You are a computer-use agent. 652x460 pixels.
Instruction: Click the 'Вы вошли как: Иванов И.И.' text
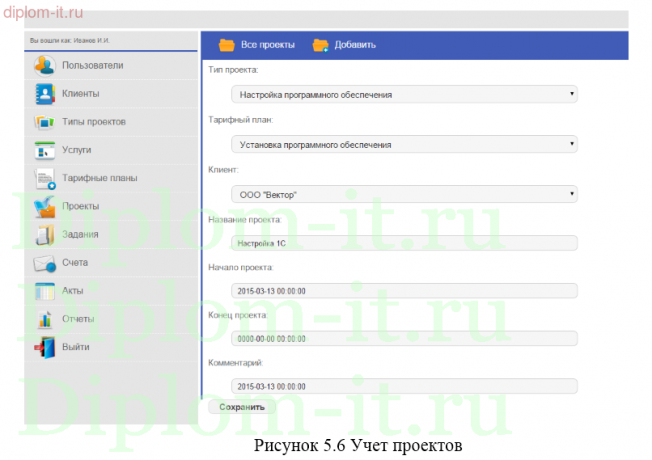coord(70,41)
